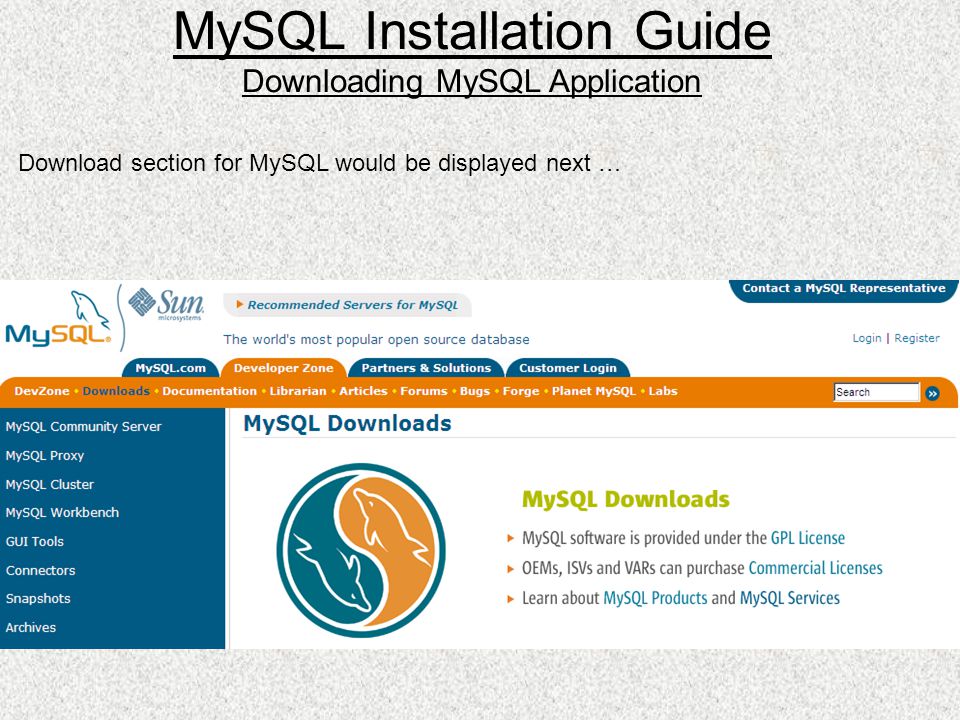960x720 pixels.
Task: Click the orange arrow beside Recommended Servers
Action: (240, 304)
